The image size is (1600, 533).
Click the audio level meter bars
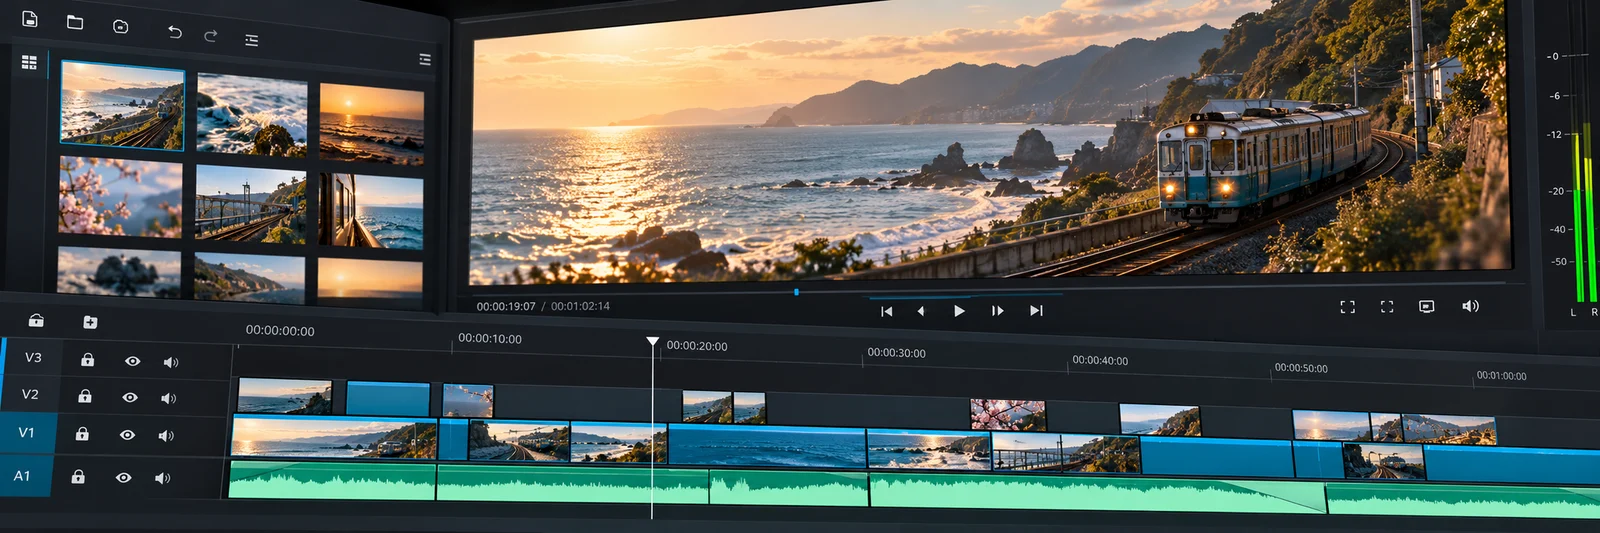pos(1583,212)
